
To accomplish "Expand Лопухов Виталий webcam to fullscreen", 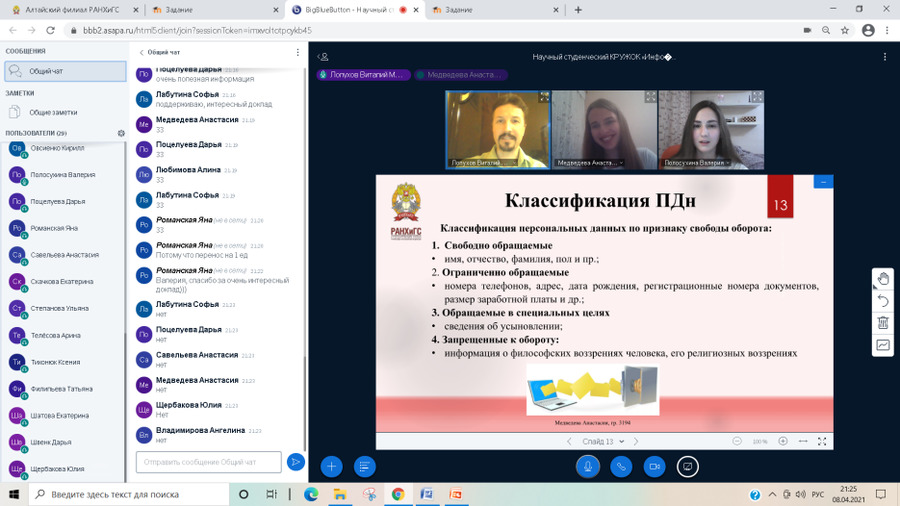I will tap(544, 97).
